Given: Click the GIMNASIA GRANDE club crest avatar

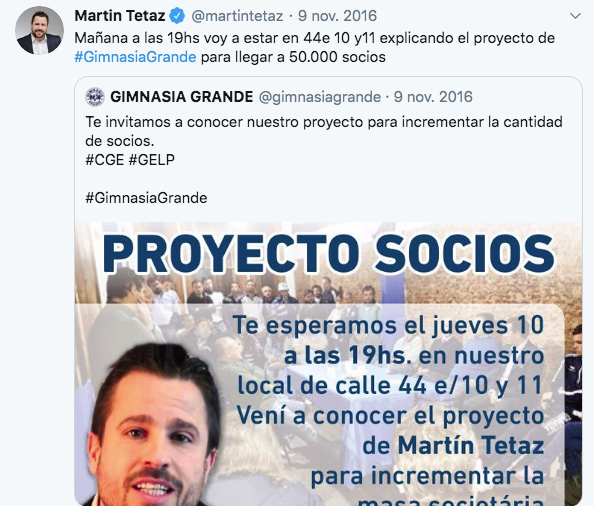Looking at the screenshot, I should (95, 97).
